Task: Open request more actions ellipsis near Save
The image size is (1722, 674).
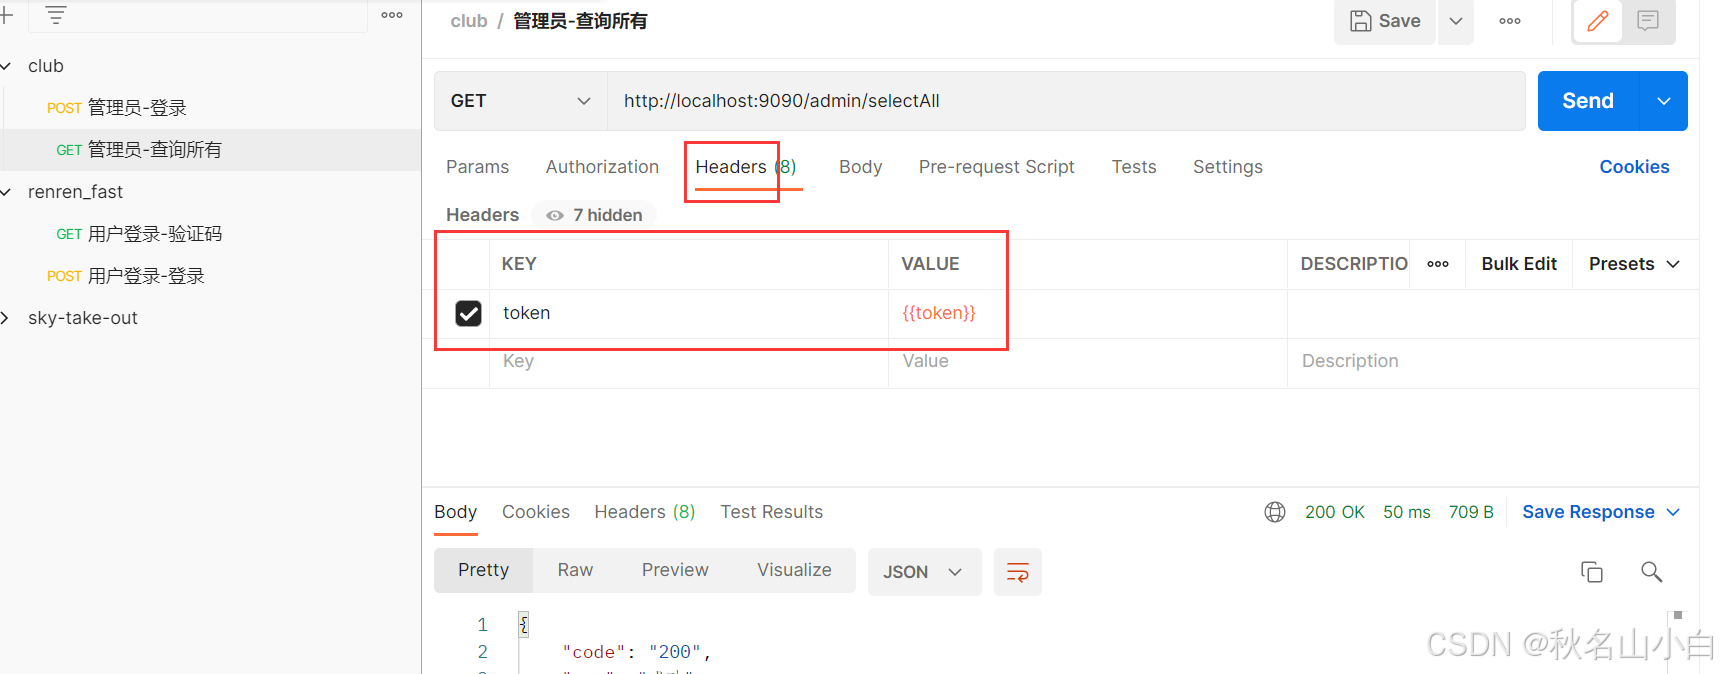Action: [1510, 21]
